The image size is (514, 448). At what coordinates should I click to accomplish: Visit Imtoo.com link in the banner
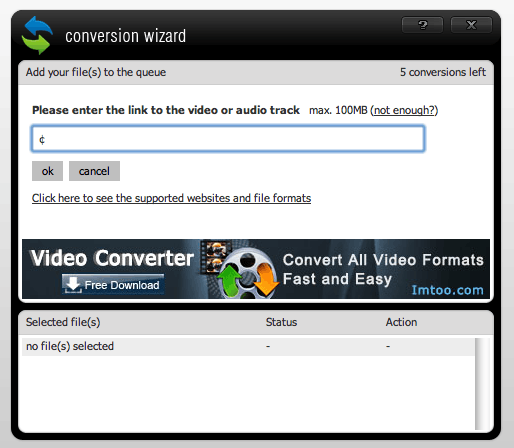click(x=447, y=290)
